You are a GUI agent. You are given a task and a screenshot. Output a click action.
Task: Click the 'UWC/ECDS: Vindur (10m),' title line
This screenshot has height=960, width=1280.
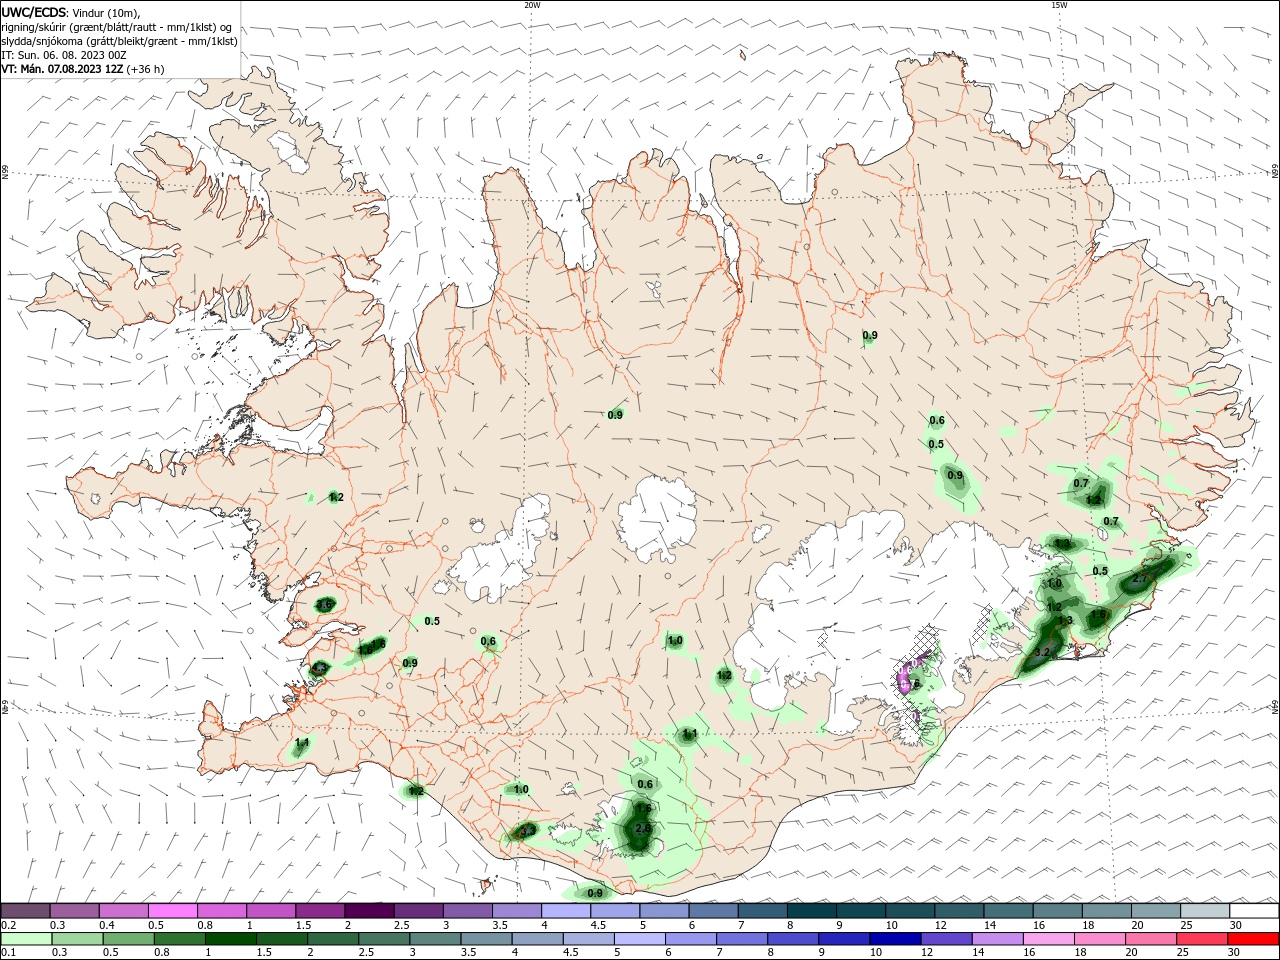pos(71,12)
